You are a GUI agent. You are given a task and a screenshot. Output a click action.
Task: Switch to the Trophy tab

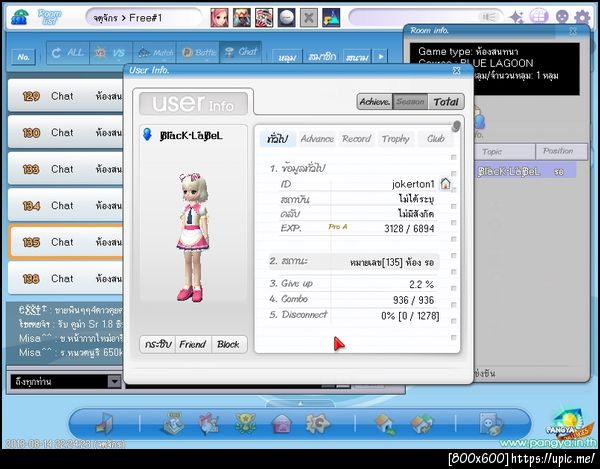(396, 139)
